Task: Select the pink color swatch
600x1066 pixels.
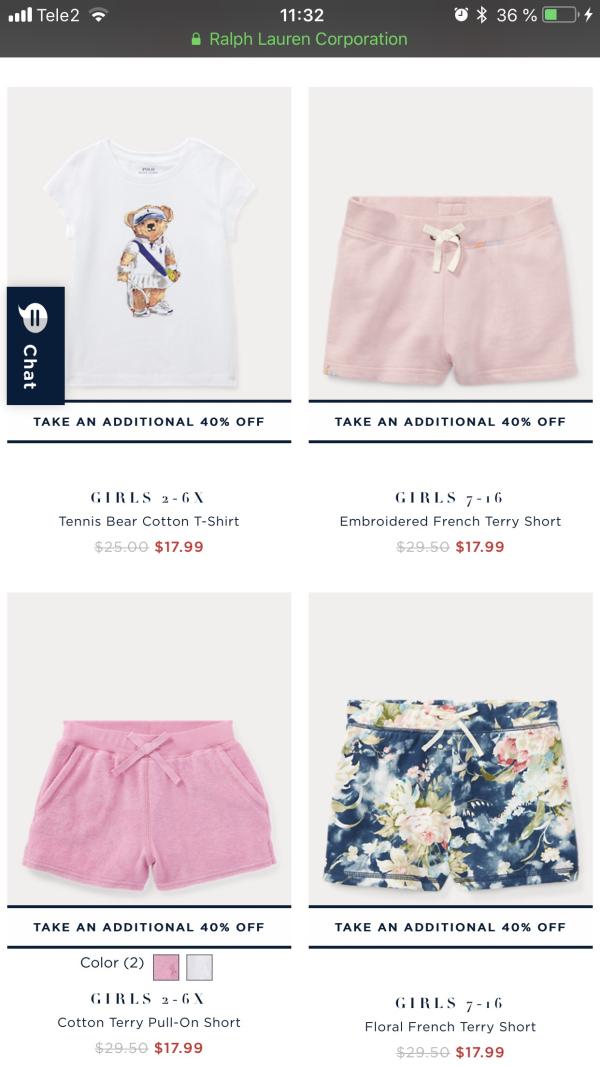Action: (166, 967)
